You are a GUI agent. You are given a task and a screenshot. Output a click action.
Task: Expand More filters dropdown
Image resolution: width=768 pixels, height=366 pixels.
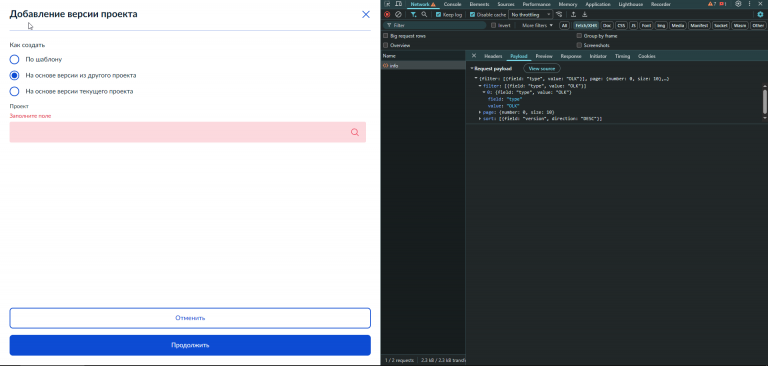click(x=537, y=25)
